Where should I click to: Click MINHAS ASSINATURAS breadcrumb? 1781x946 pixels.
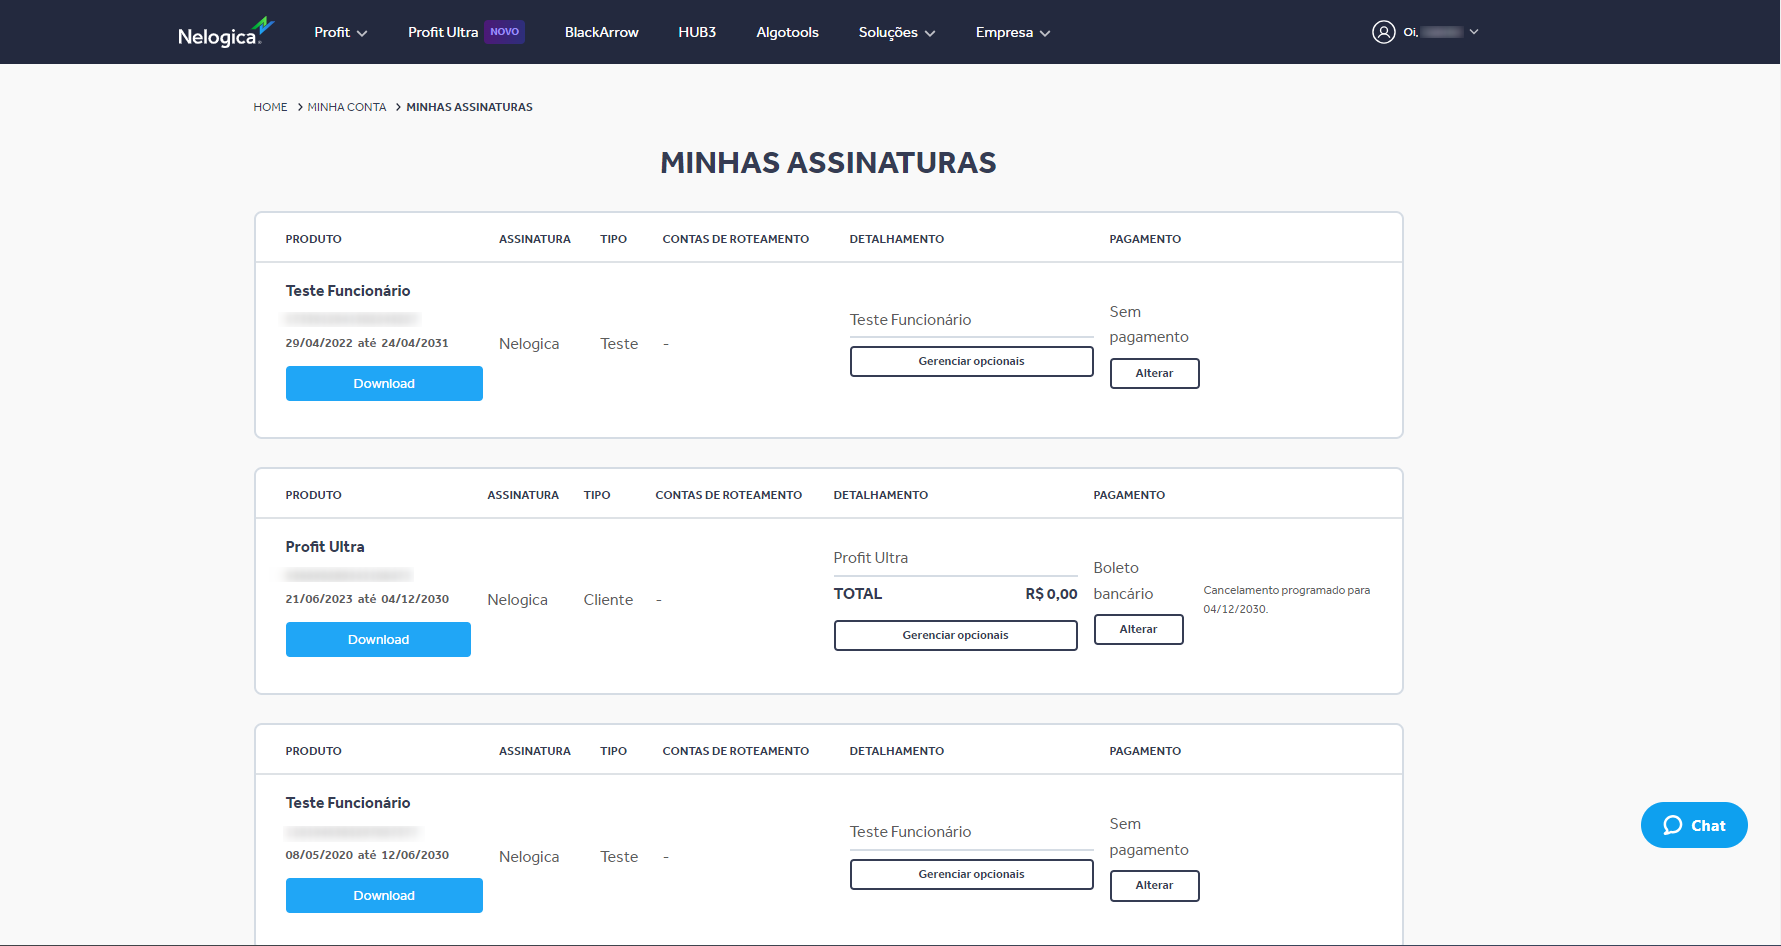(469, 107)
